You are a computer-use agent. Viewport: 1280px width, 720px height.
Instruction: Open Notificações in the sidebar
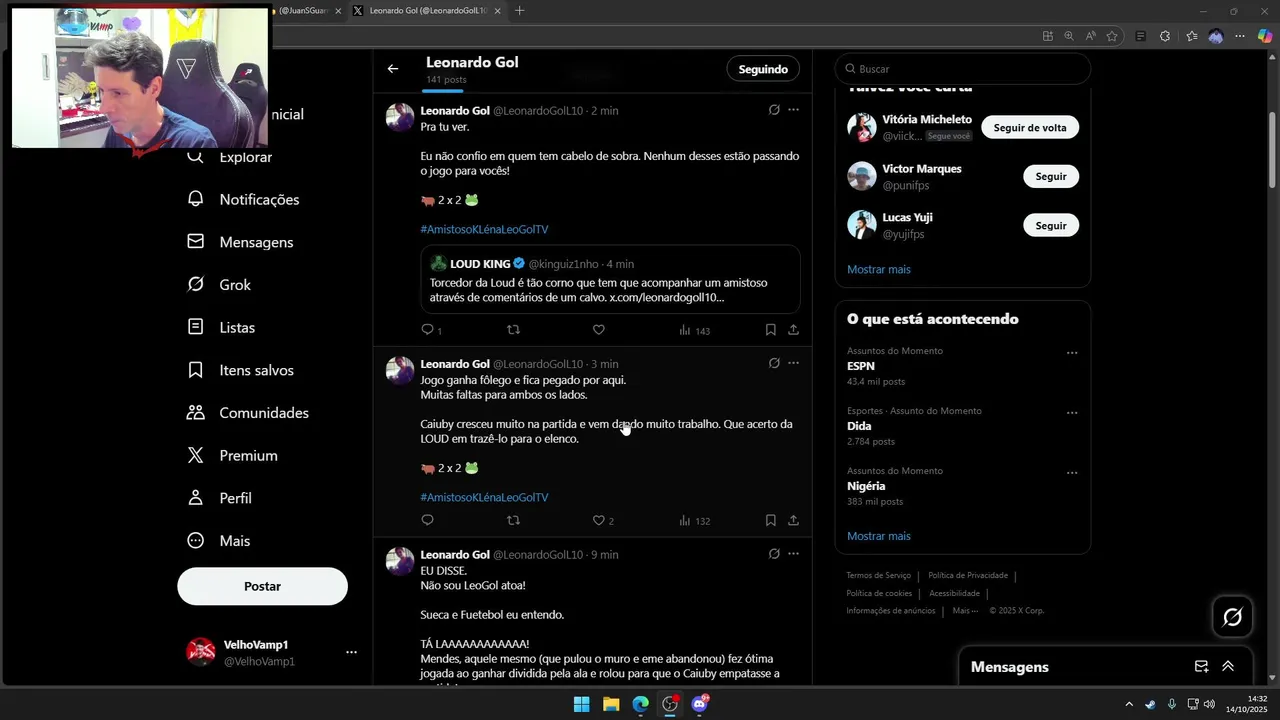[x=244, y=199]
